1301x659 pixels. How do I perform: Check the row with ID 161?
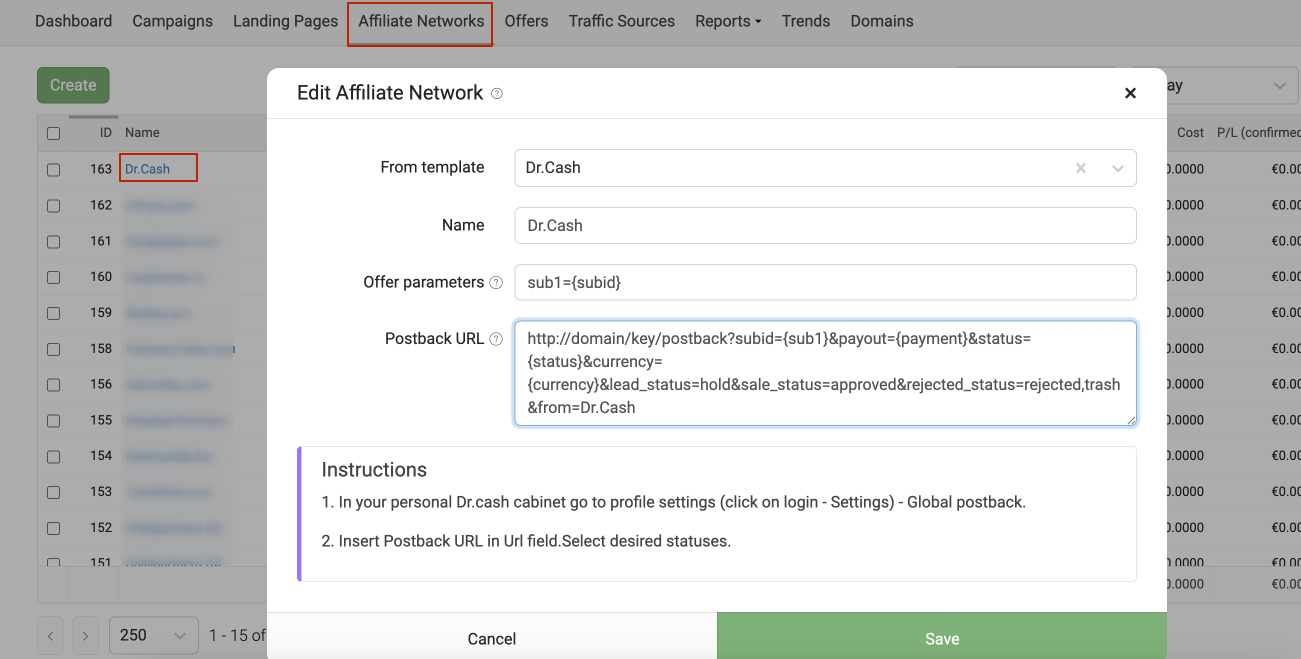coord(53,242)
